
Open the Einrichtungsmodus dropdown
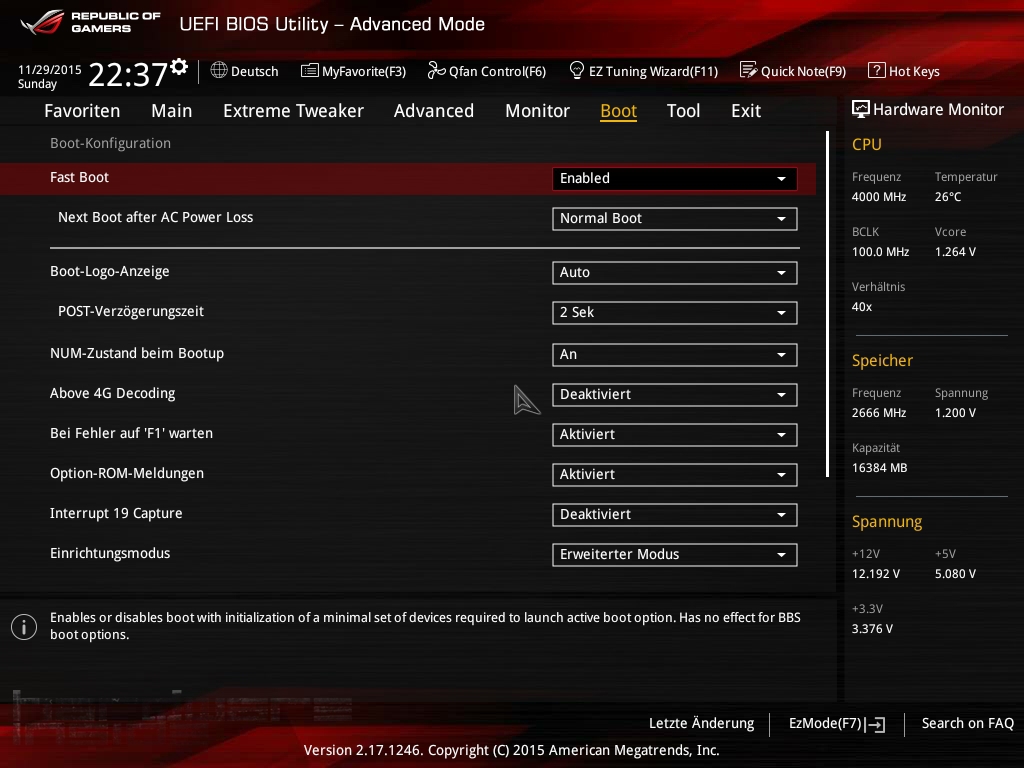[675, 554]
